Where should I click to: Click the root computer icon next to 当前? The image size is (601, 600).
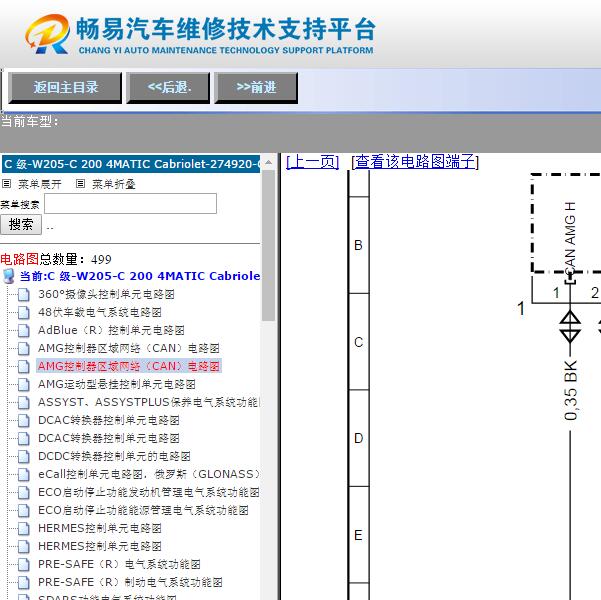coord(8,276)
